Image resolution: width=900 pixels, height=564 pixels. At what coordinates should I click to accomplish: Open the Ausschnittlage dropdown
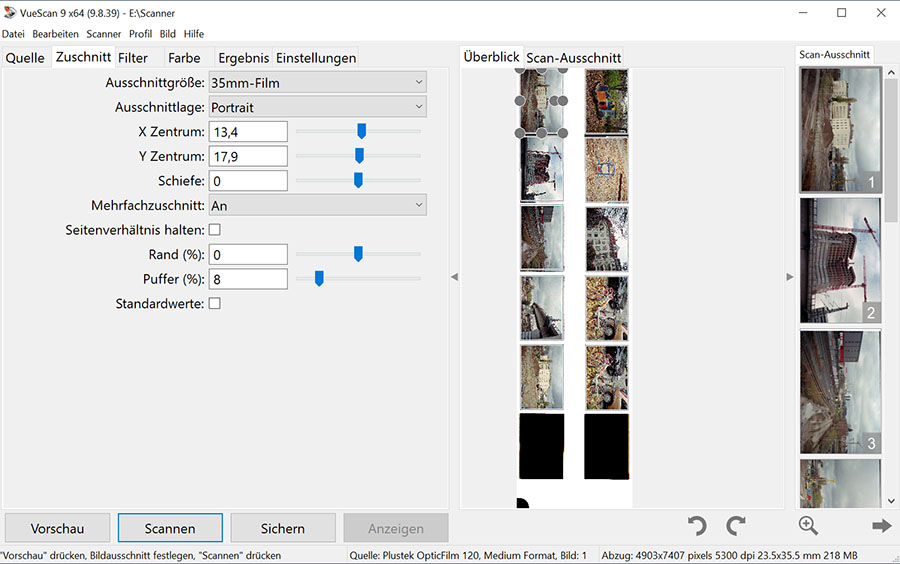click(317, 107)
